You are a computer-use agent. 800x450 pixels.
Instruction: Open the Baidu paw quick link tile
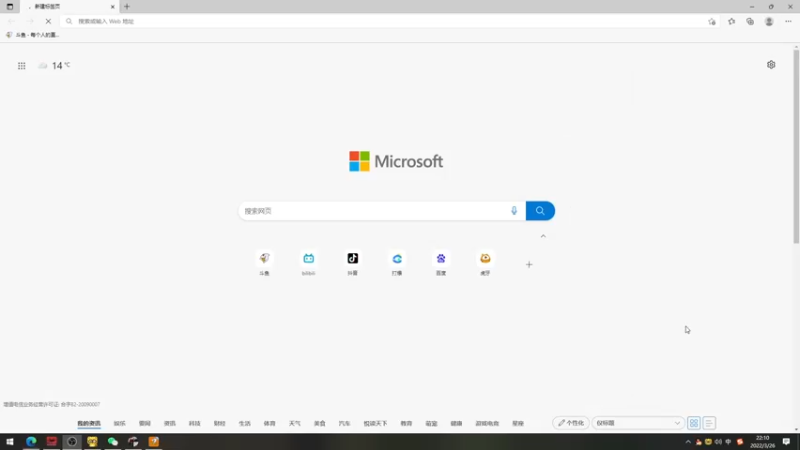point(441,263)
